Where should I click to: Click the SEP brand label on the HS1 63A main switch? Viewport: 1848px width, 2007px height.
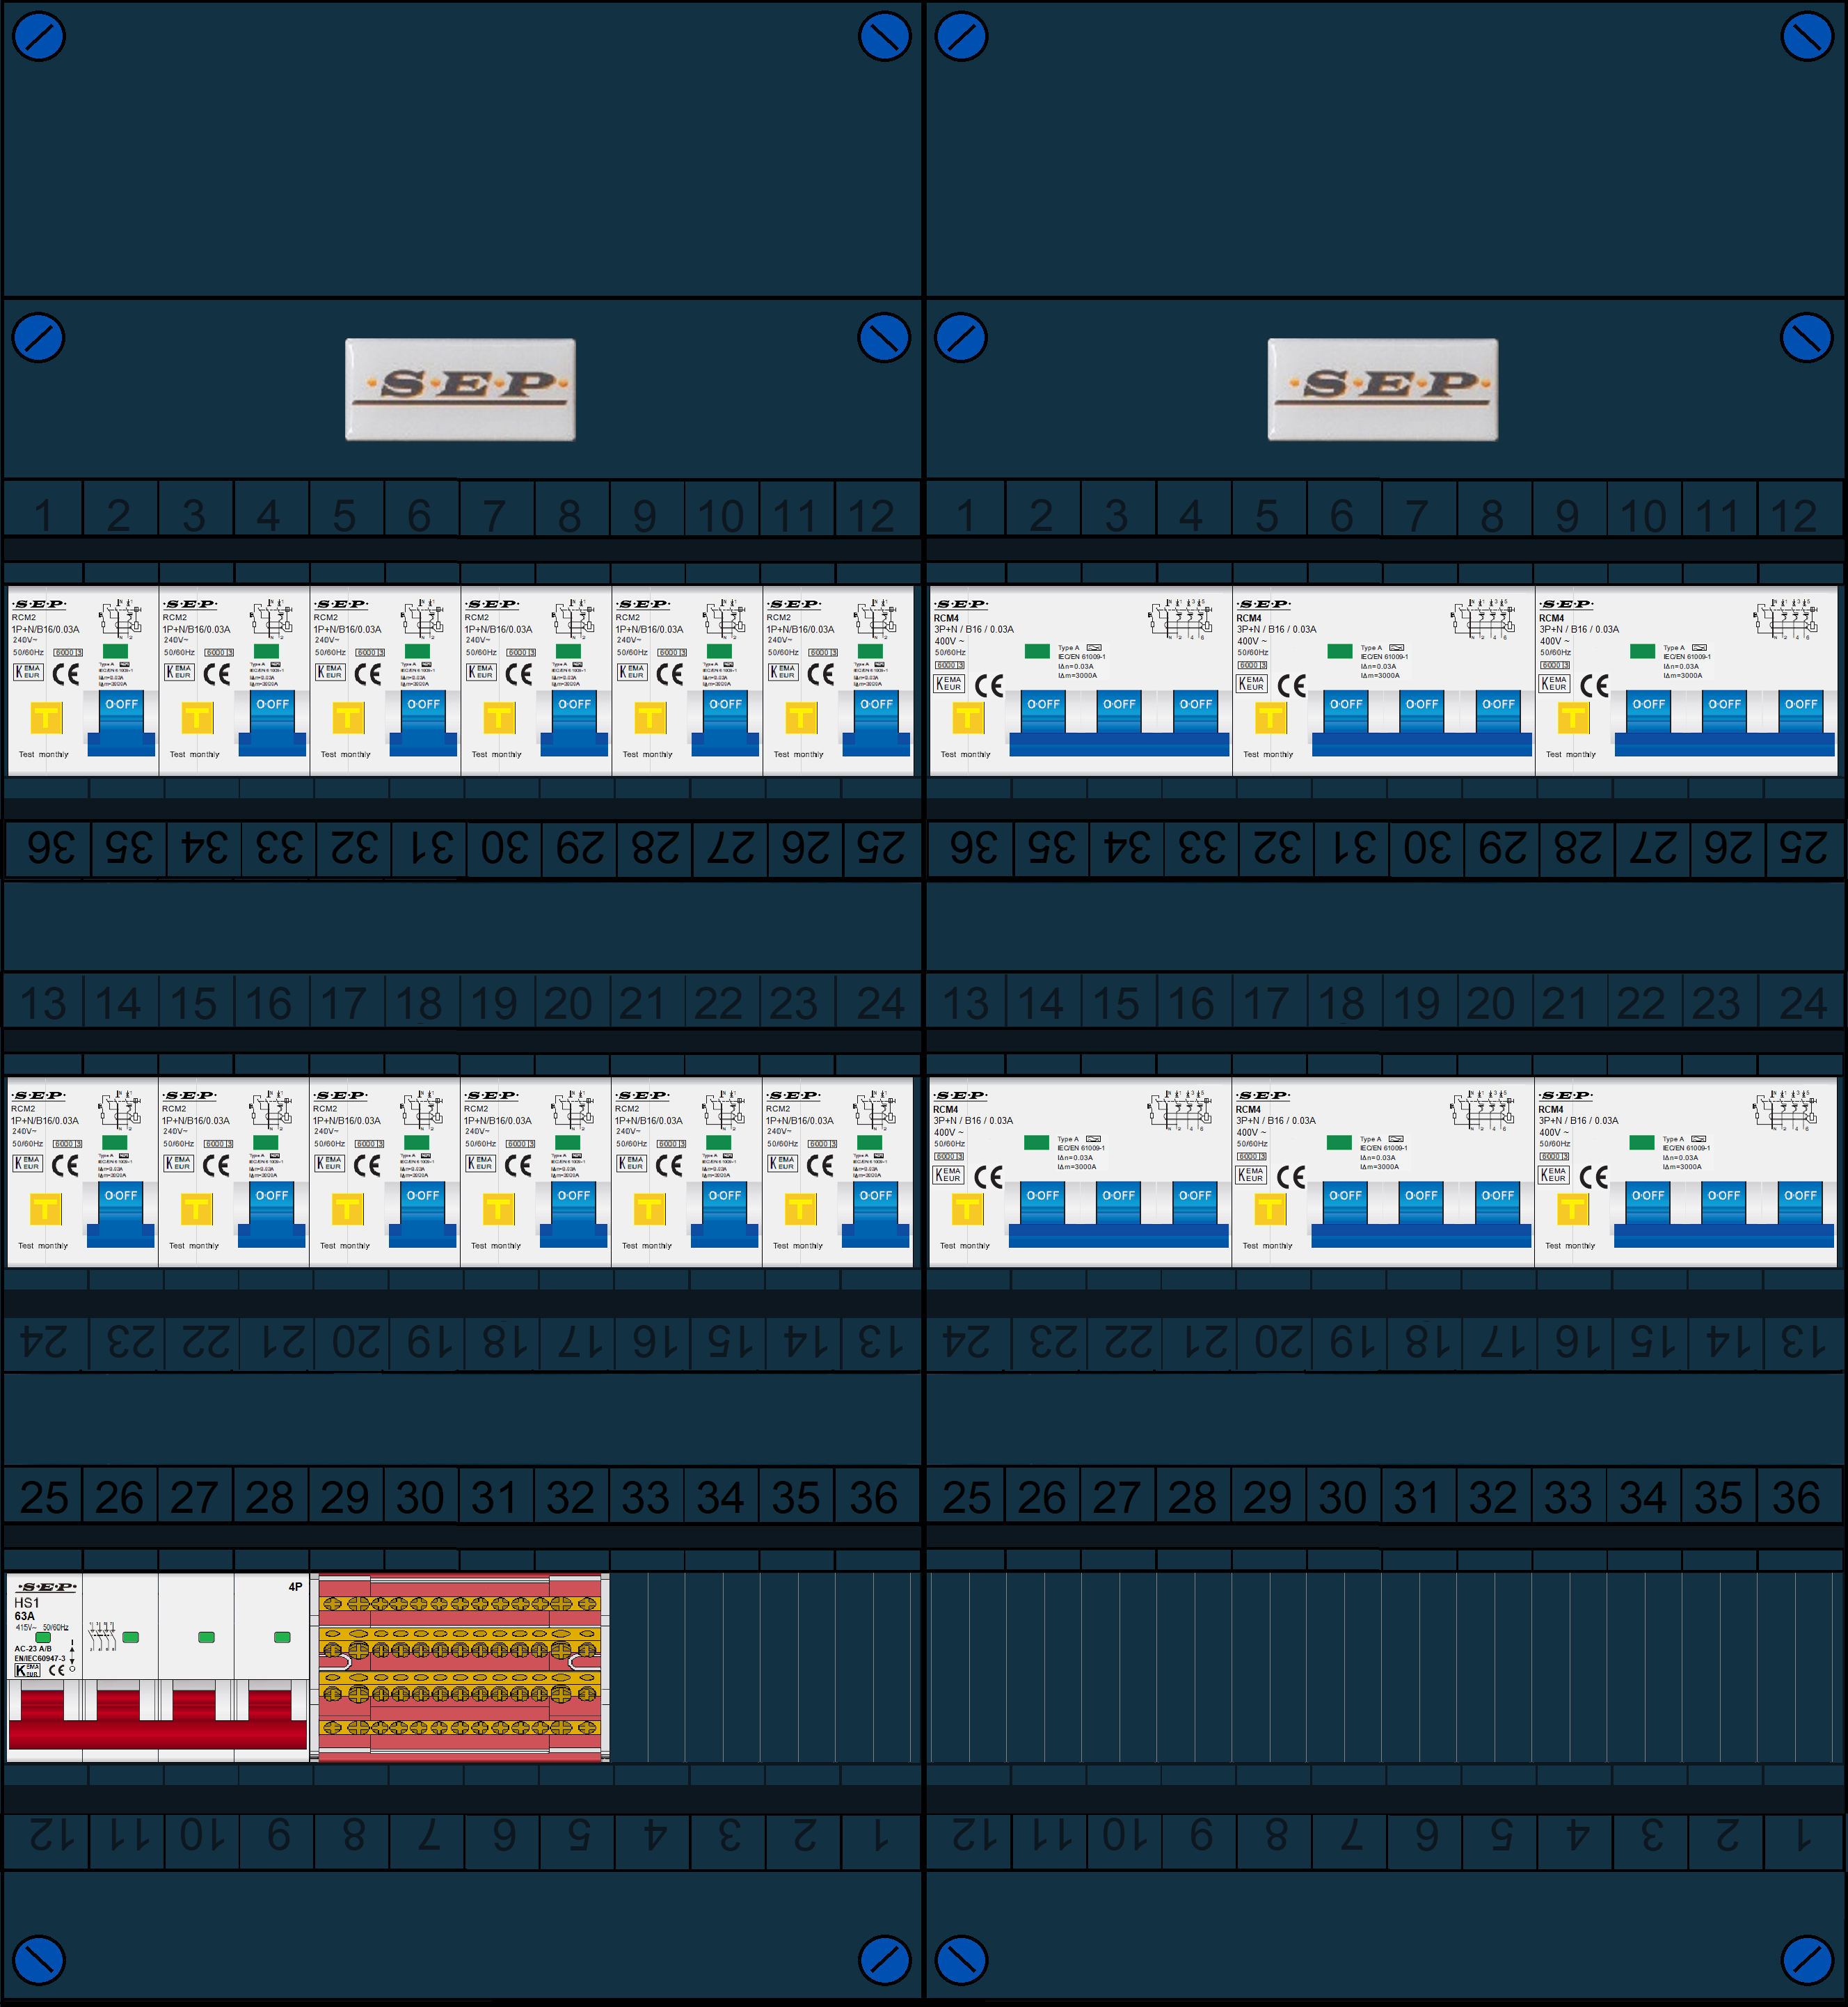pos(46,1587)
